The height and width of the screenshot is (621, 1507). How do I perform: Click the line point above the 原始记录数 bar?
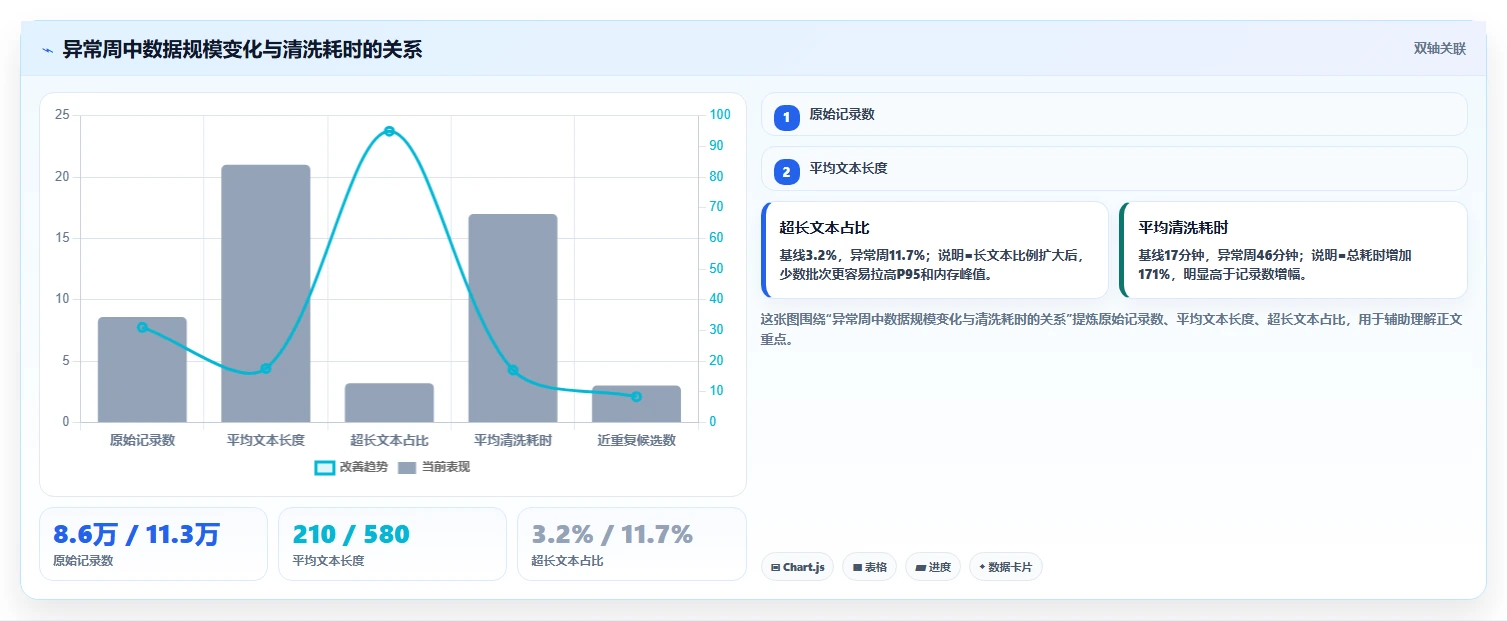tap(142, 328)
